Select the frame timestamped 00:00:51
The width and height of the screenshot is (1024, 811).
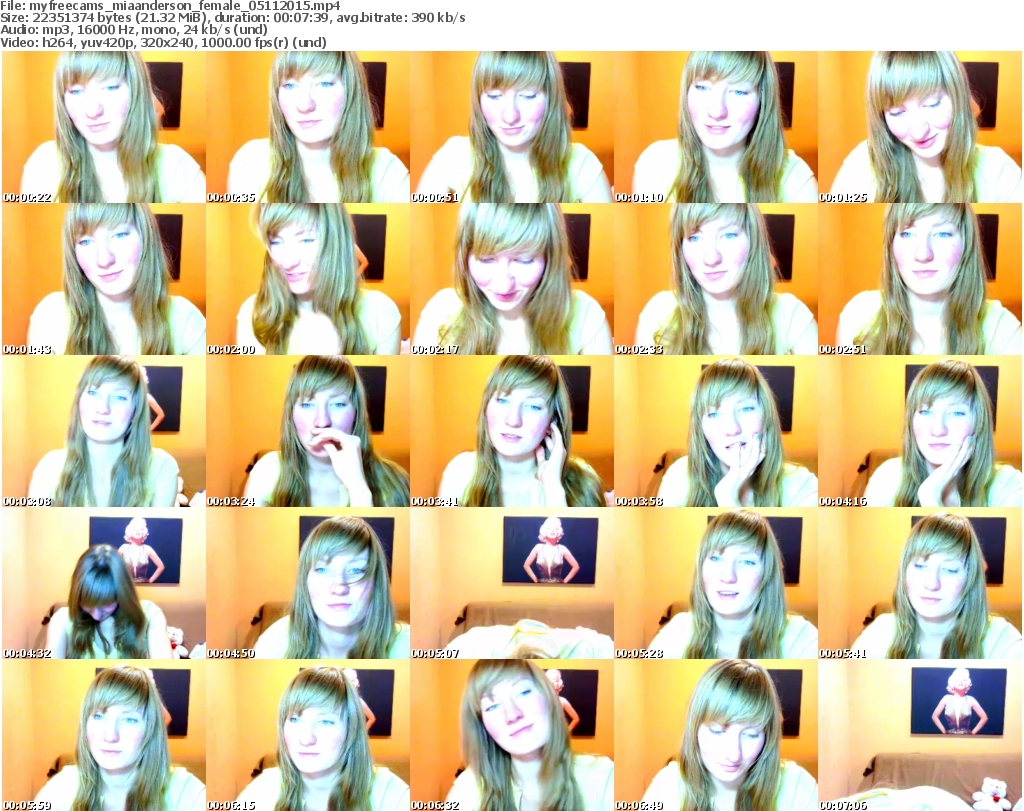click(511, 127)
